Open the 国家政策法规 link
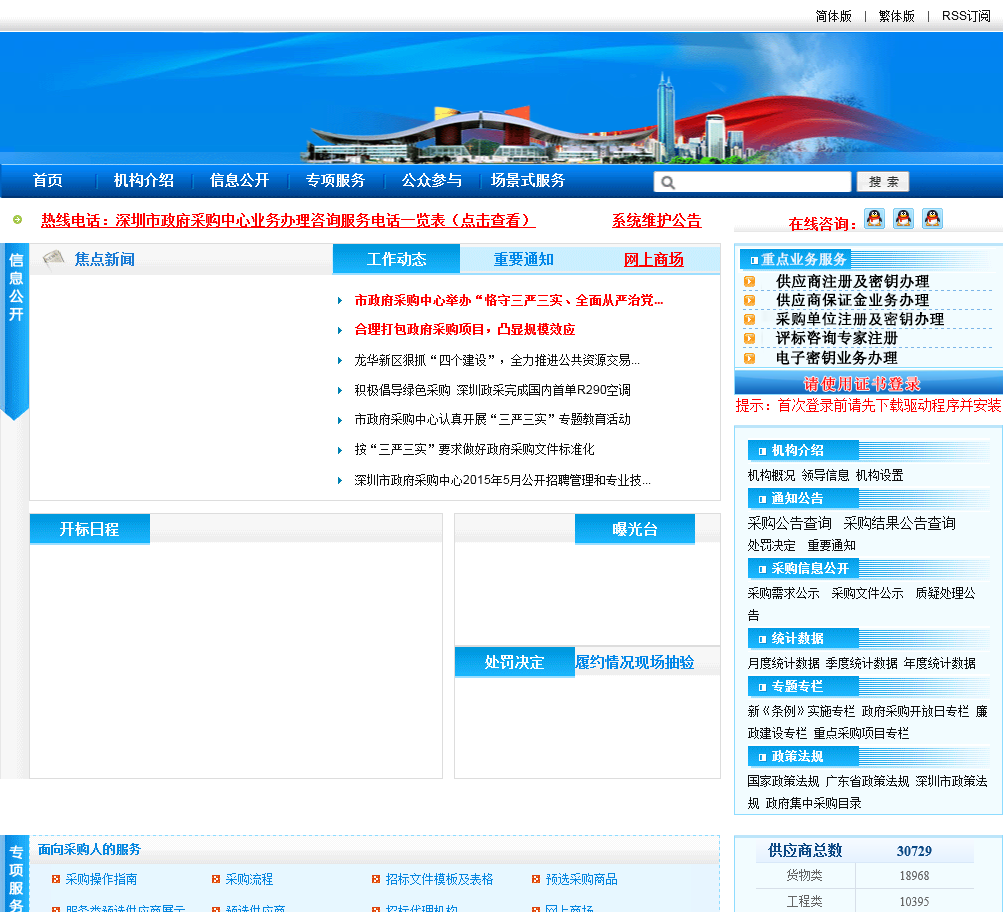This screenshot has height=912, width=1003. coord(784,781)
